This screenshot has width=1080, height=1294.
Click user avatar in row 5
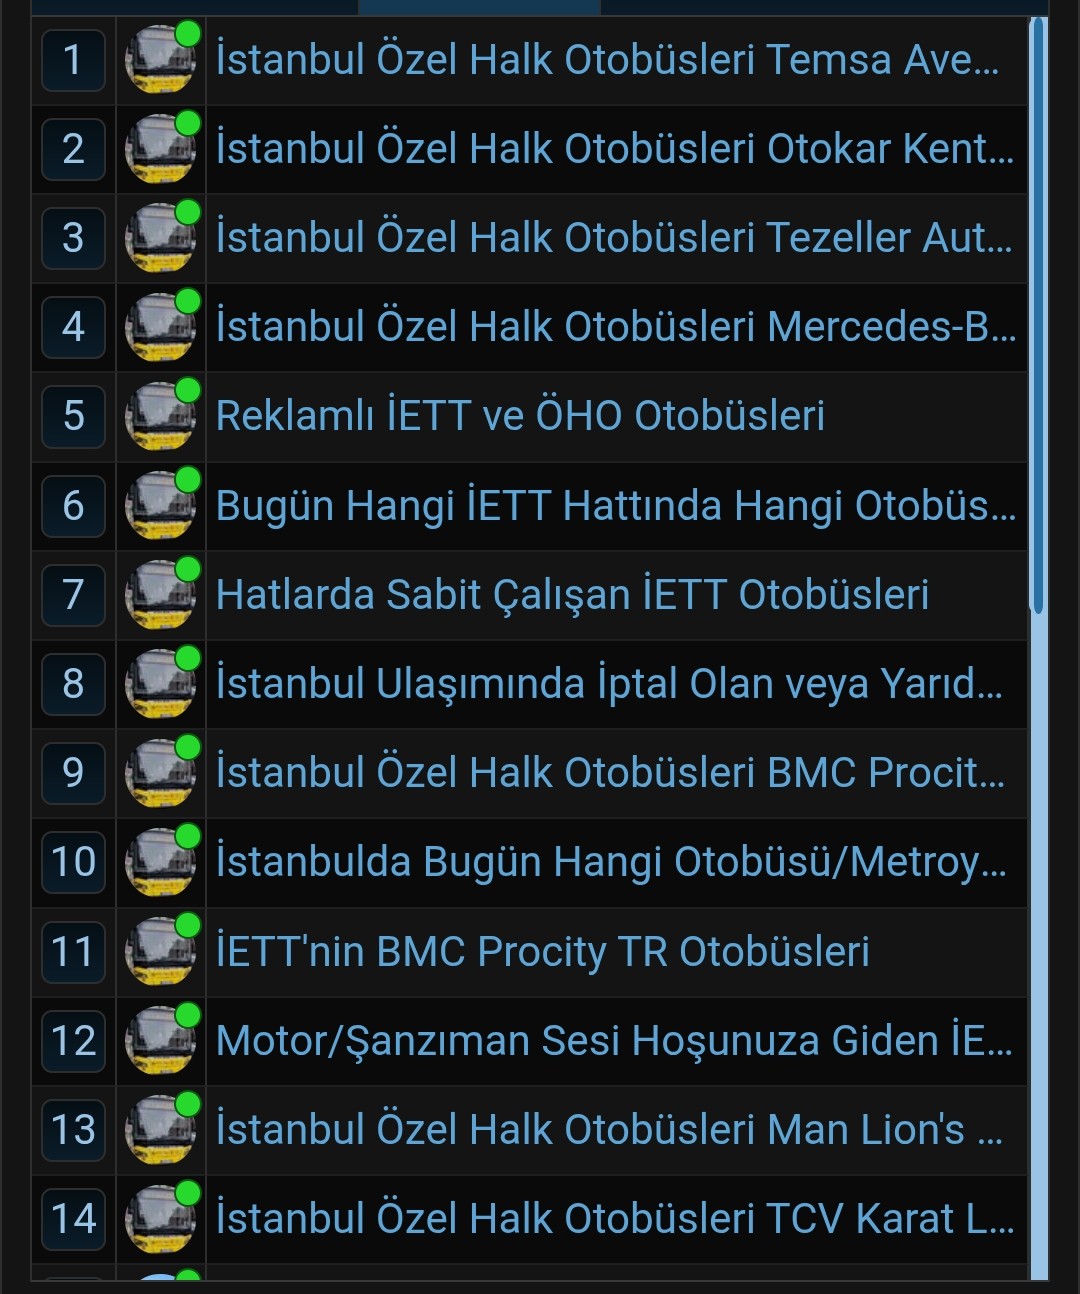click(160, 416)
